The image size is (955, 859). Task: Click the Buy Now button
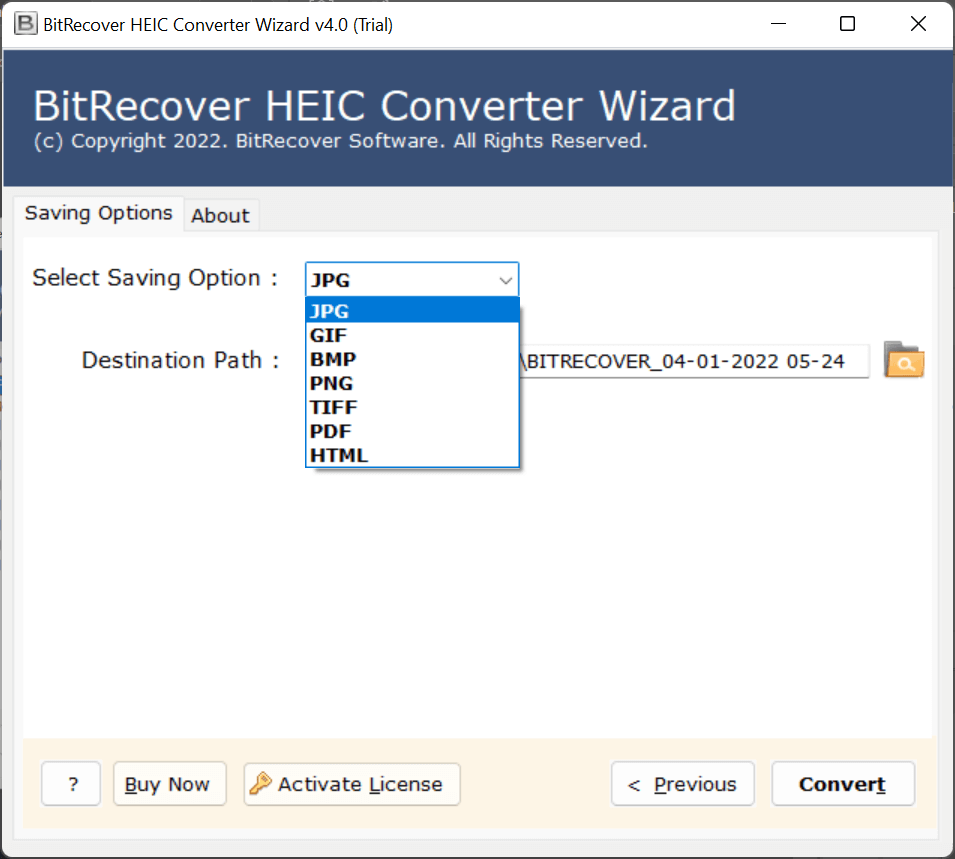pos(169,784)
